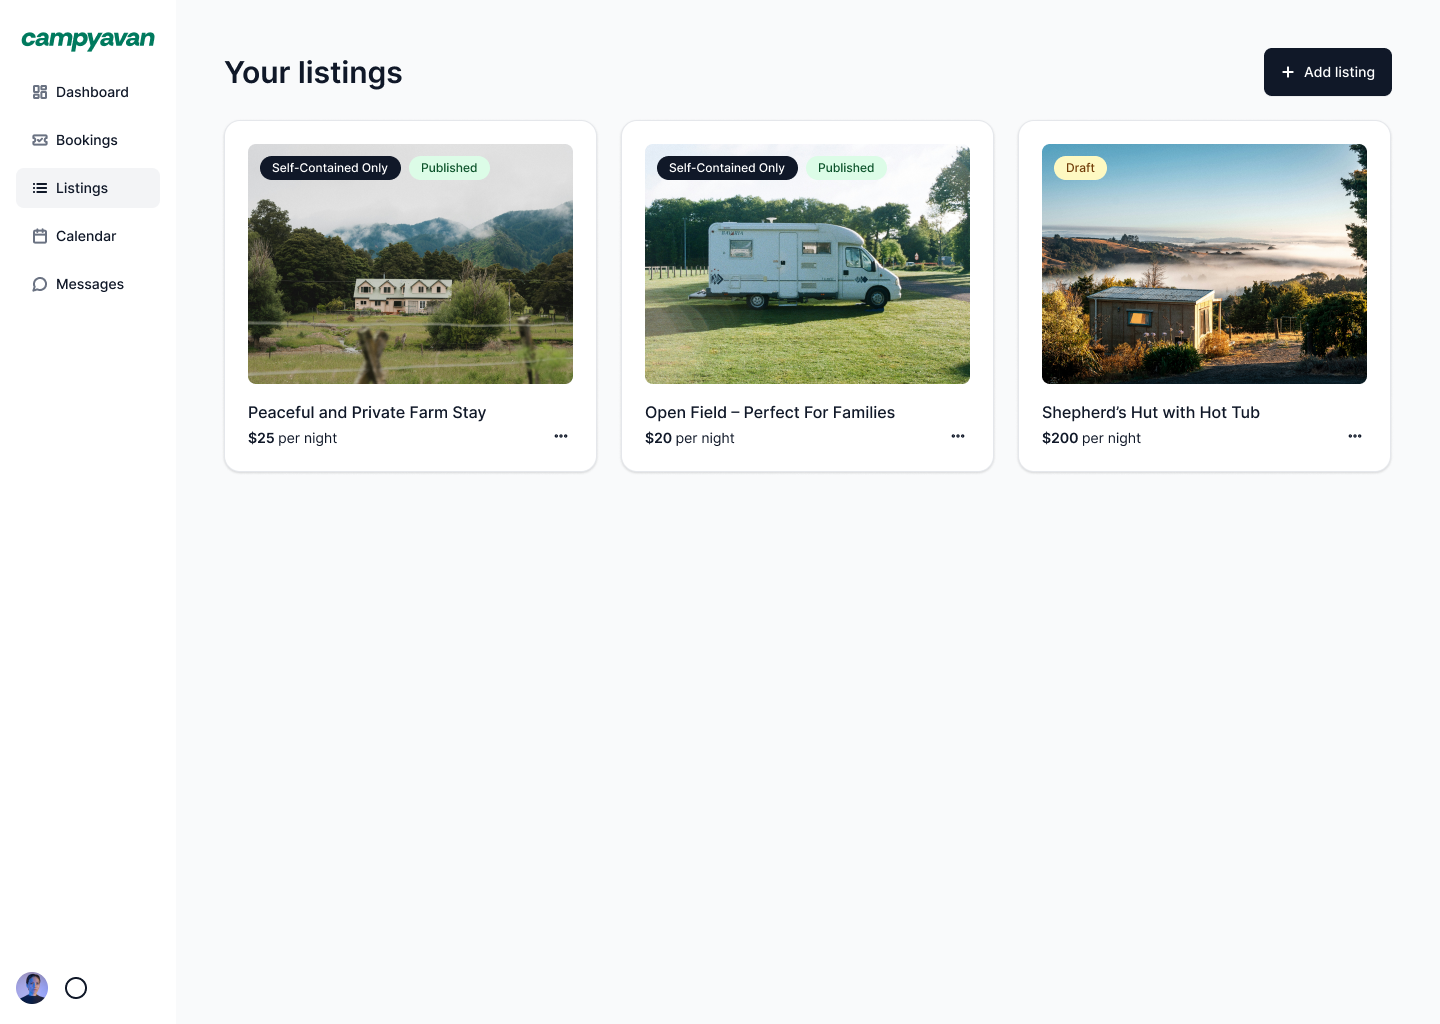Open options menu for Open Field listing
1440x1024 pixels.
point(958,436)
